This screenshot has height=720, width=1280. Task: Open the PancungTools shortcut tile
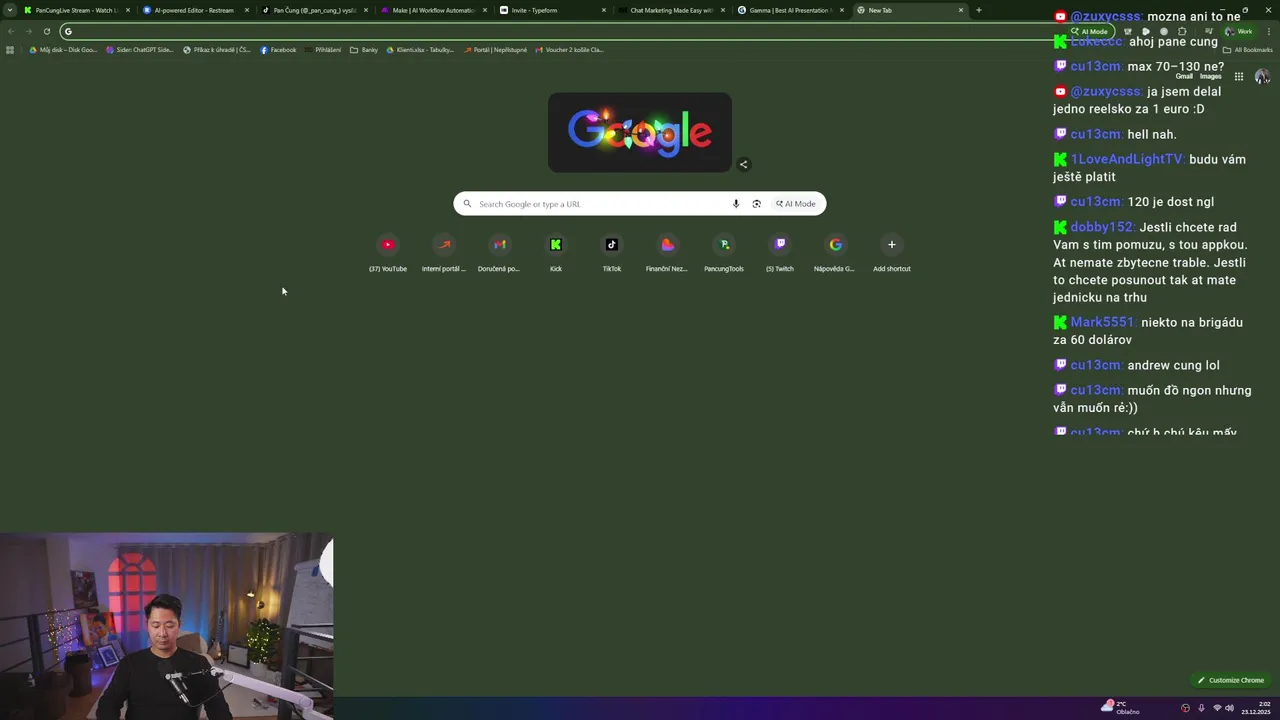724,253
